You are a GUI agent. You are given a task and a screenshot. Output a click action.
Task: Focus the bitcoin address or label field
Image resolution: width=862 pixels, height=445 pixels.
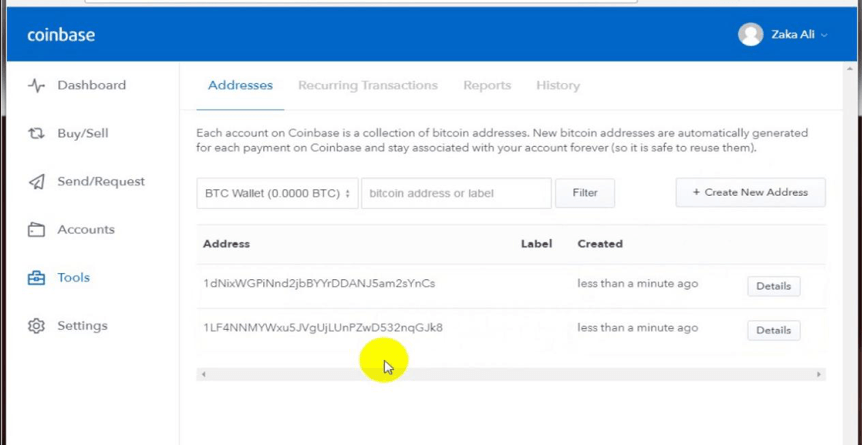(456, 193)
